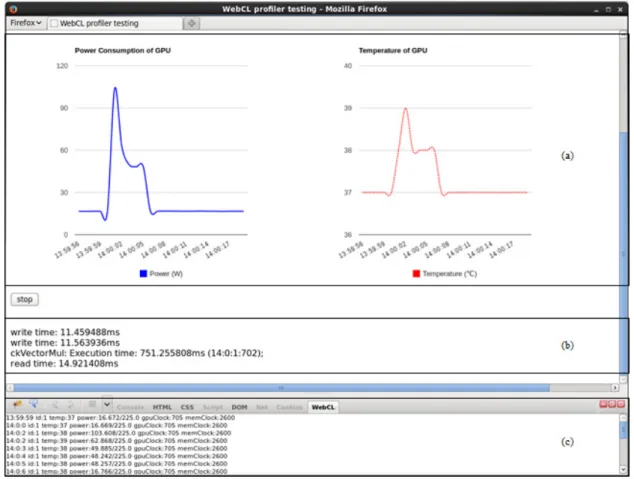Image resolution: width=634 pixels, height=479 pixels.
Task: Click the vertical page scrollbar thumb
Action: 623,253
